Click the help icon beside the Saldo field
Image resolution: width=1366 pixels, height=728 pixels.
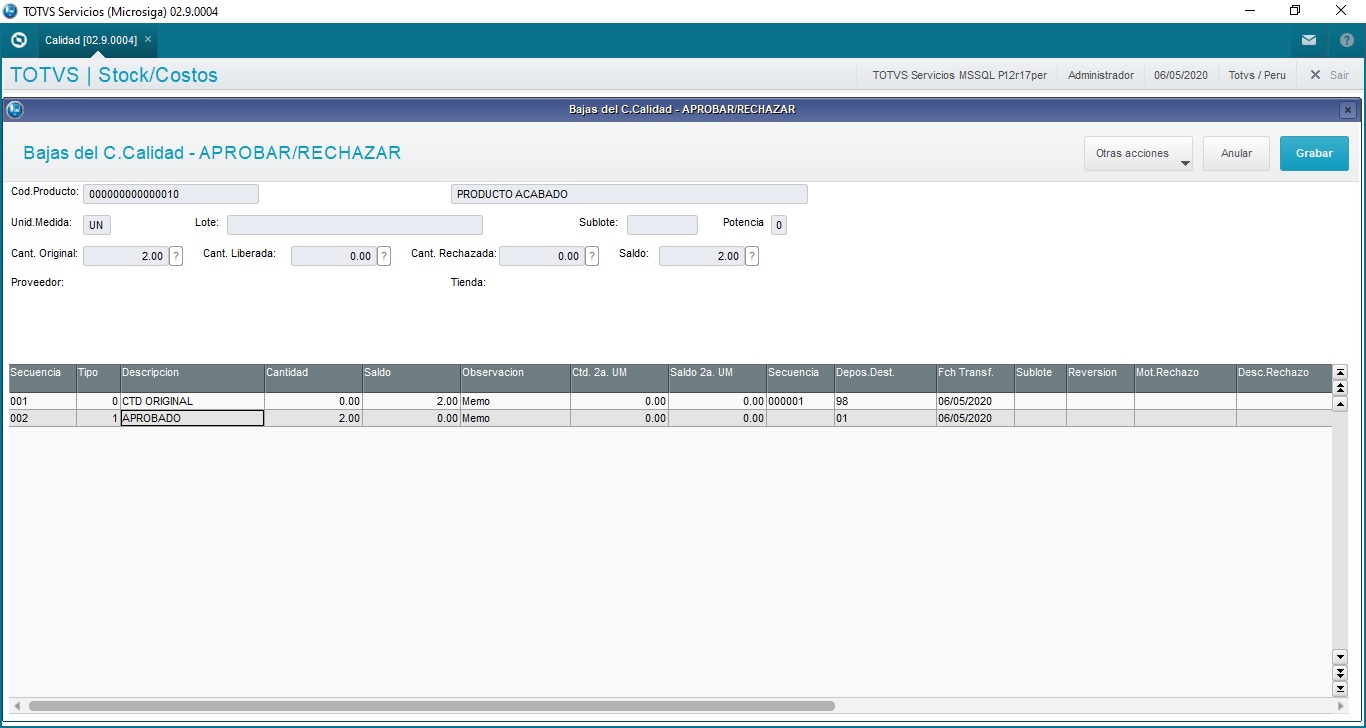752,256
